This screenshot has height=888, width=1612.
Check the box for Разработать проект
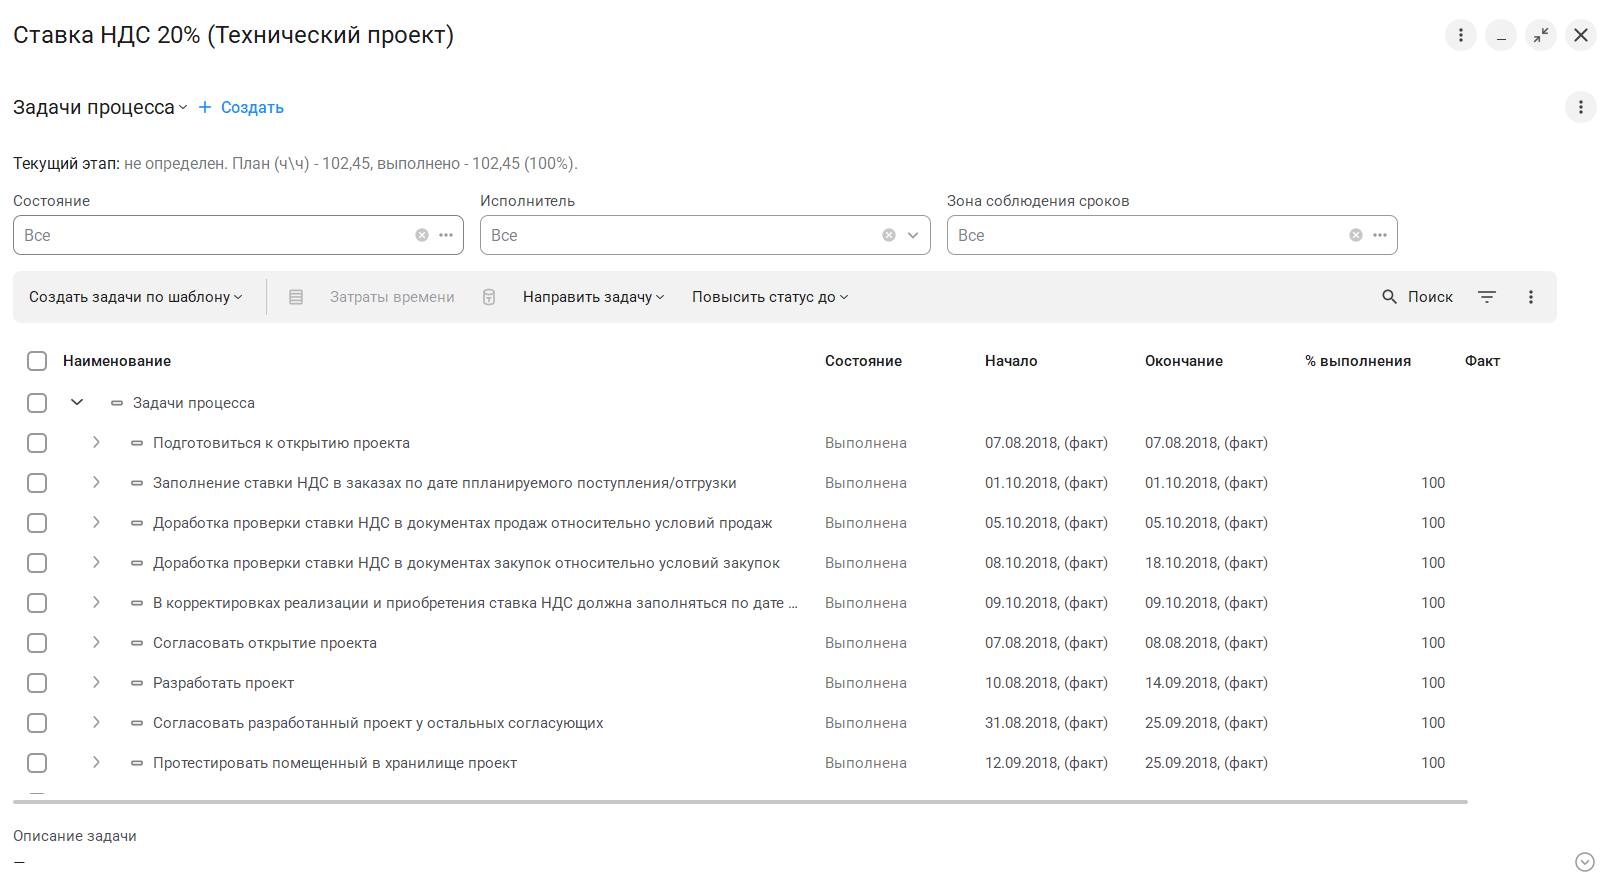click(37, 683)
